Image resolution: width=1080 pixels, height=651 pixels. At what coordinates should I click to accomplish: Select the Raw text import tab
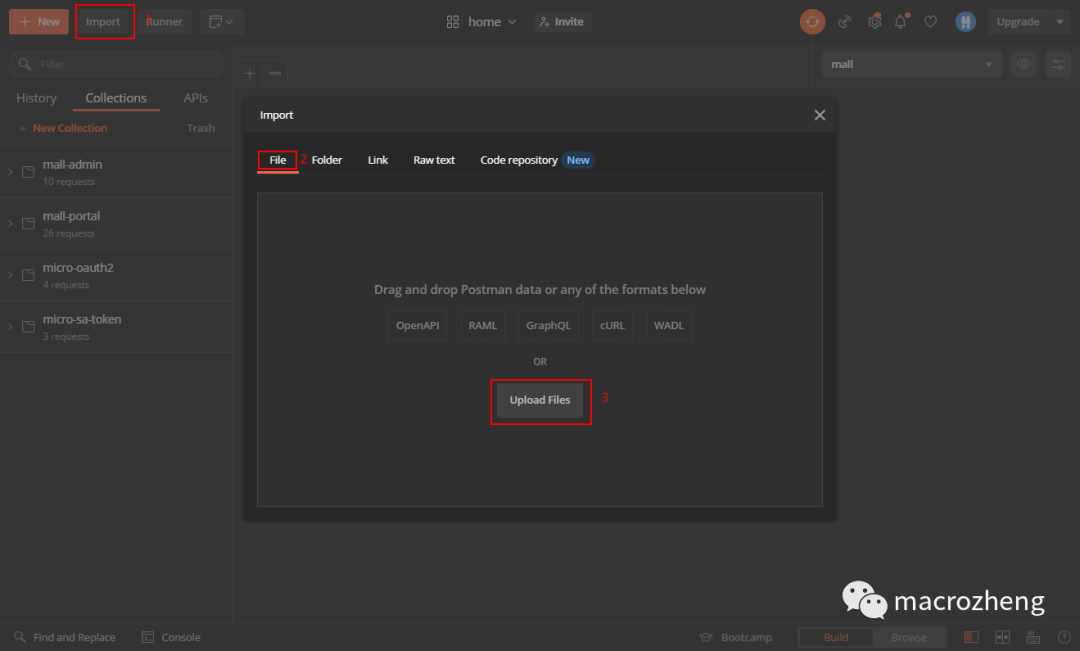point(434,160)
